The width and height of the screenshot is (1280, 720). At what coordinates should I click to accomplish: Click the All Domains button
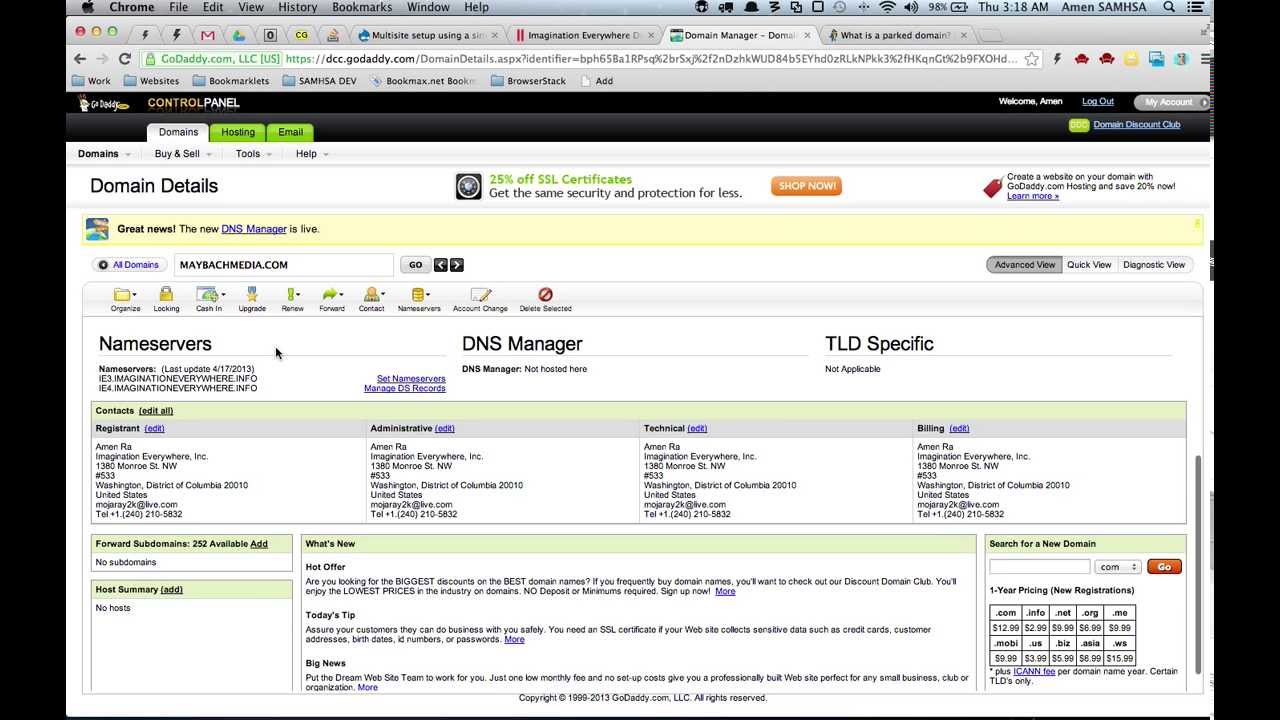pyautogui.click(x=129, y=265)
